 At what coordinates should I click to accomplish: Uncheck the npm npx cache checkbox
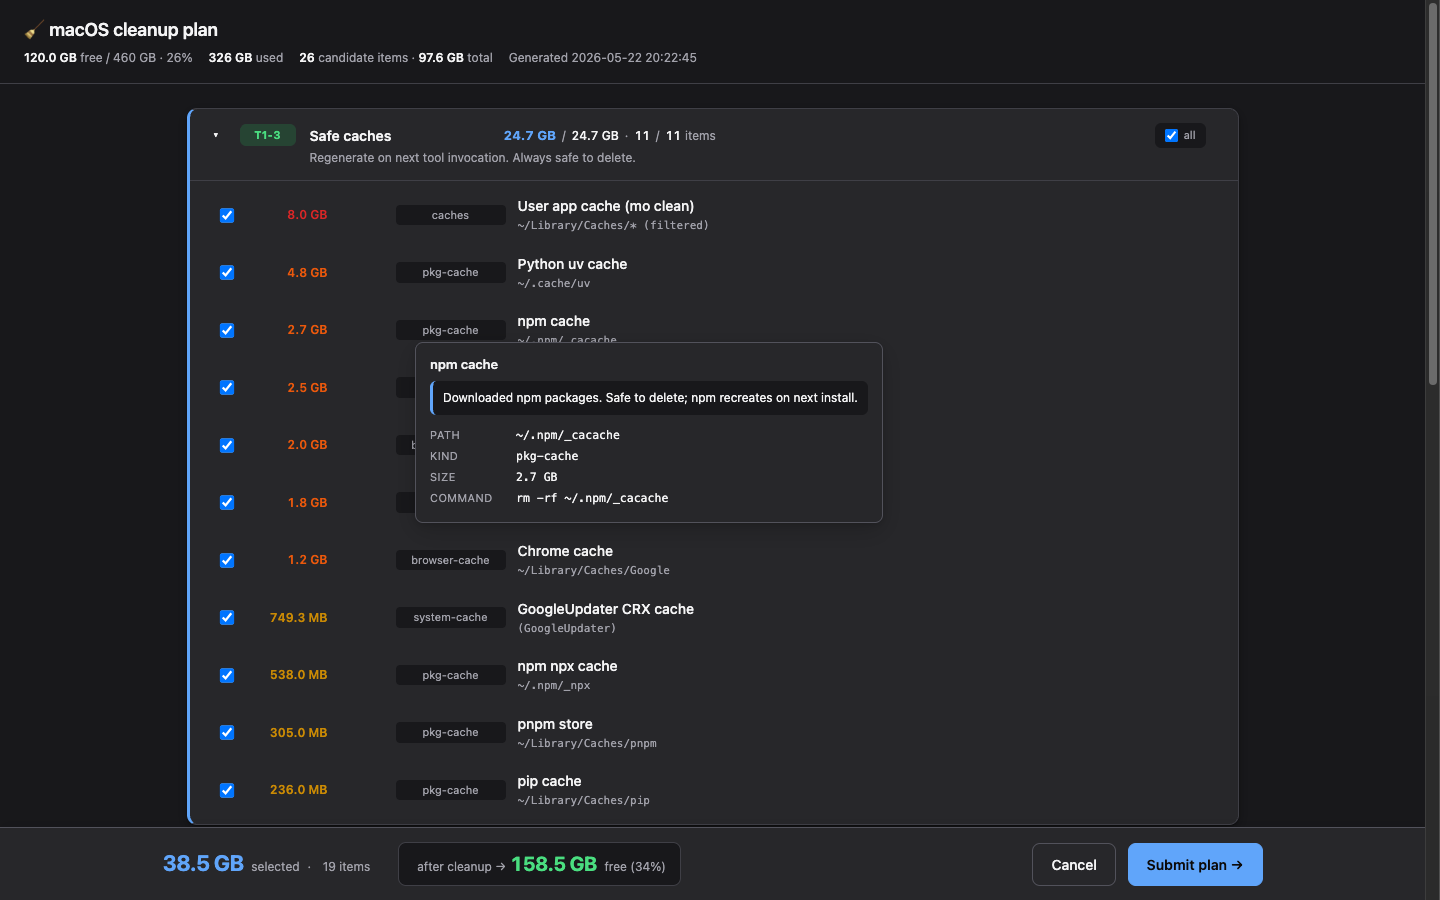click(x=227, y=675)
